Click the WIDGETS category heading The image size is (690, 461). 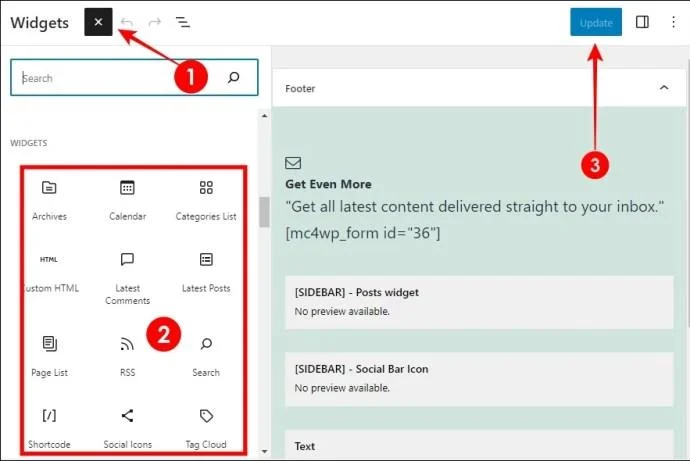pyautogui.click(x=29, y=143)
